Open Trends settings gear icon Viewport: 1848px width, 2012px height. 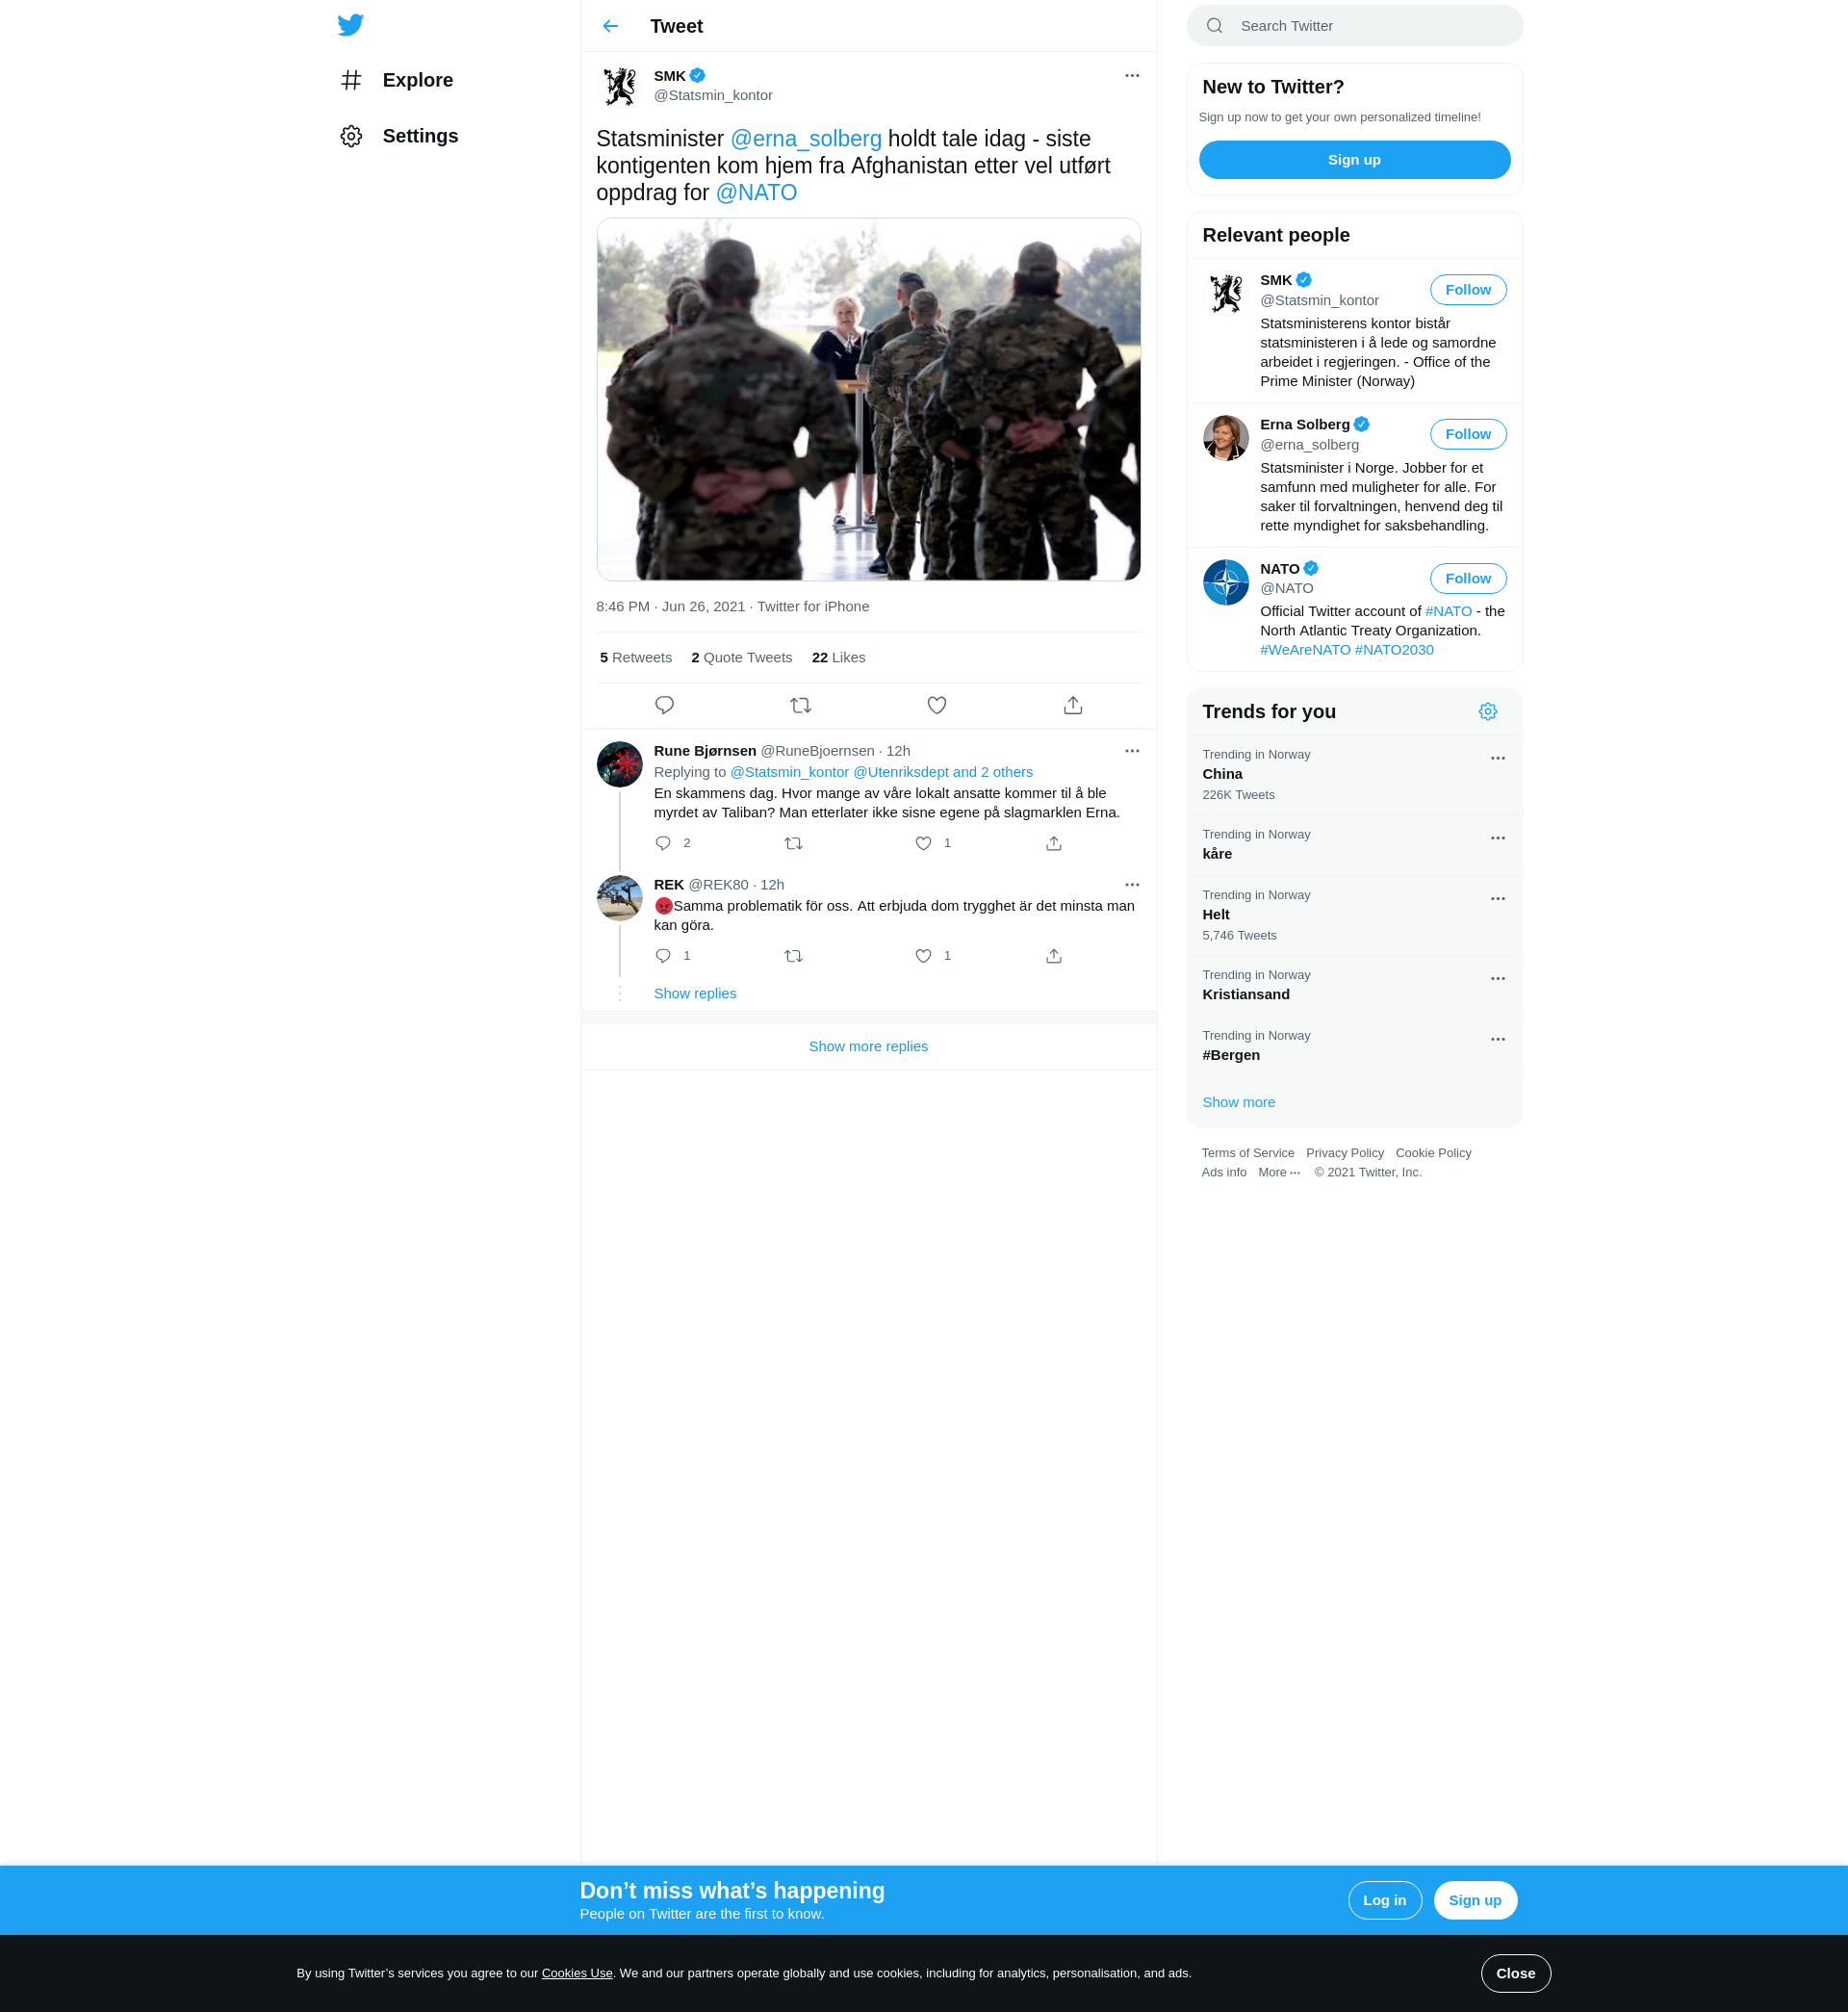click(1487, 711)
